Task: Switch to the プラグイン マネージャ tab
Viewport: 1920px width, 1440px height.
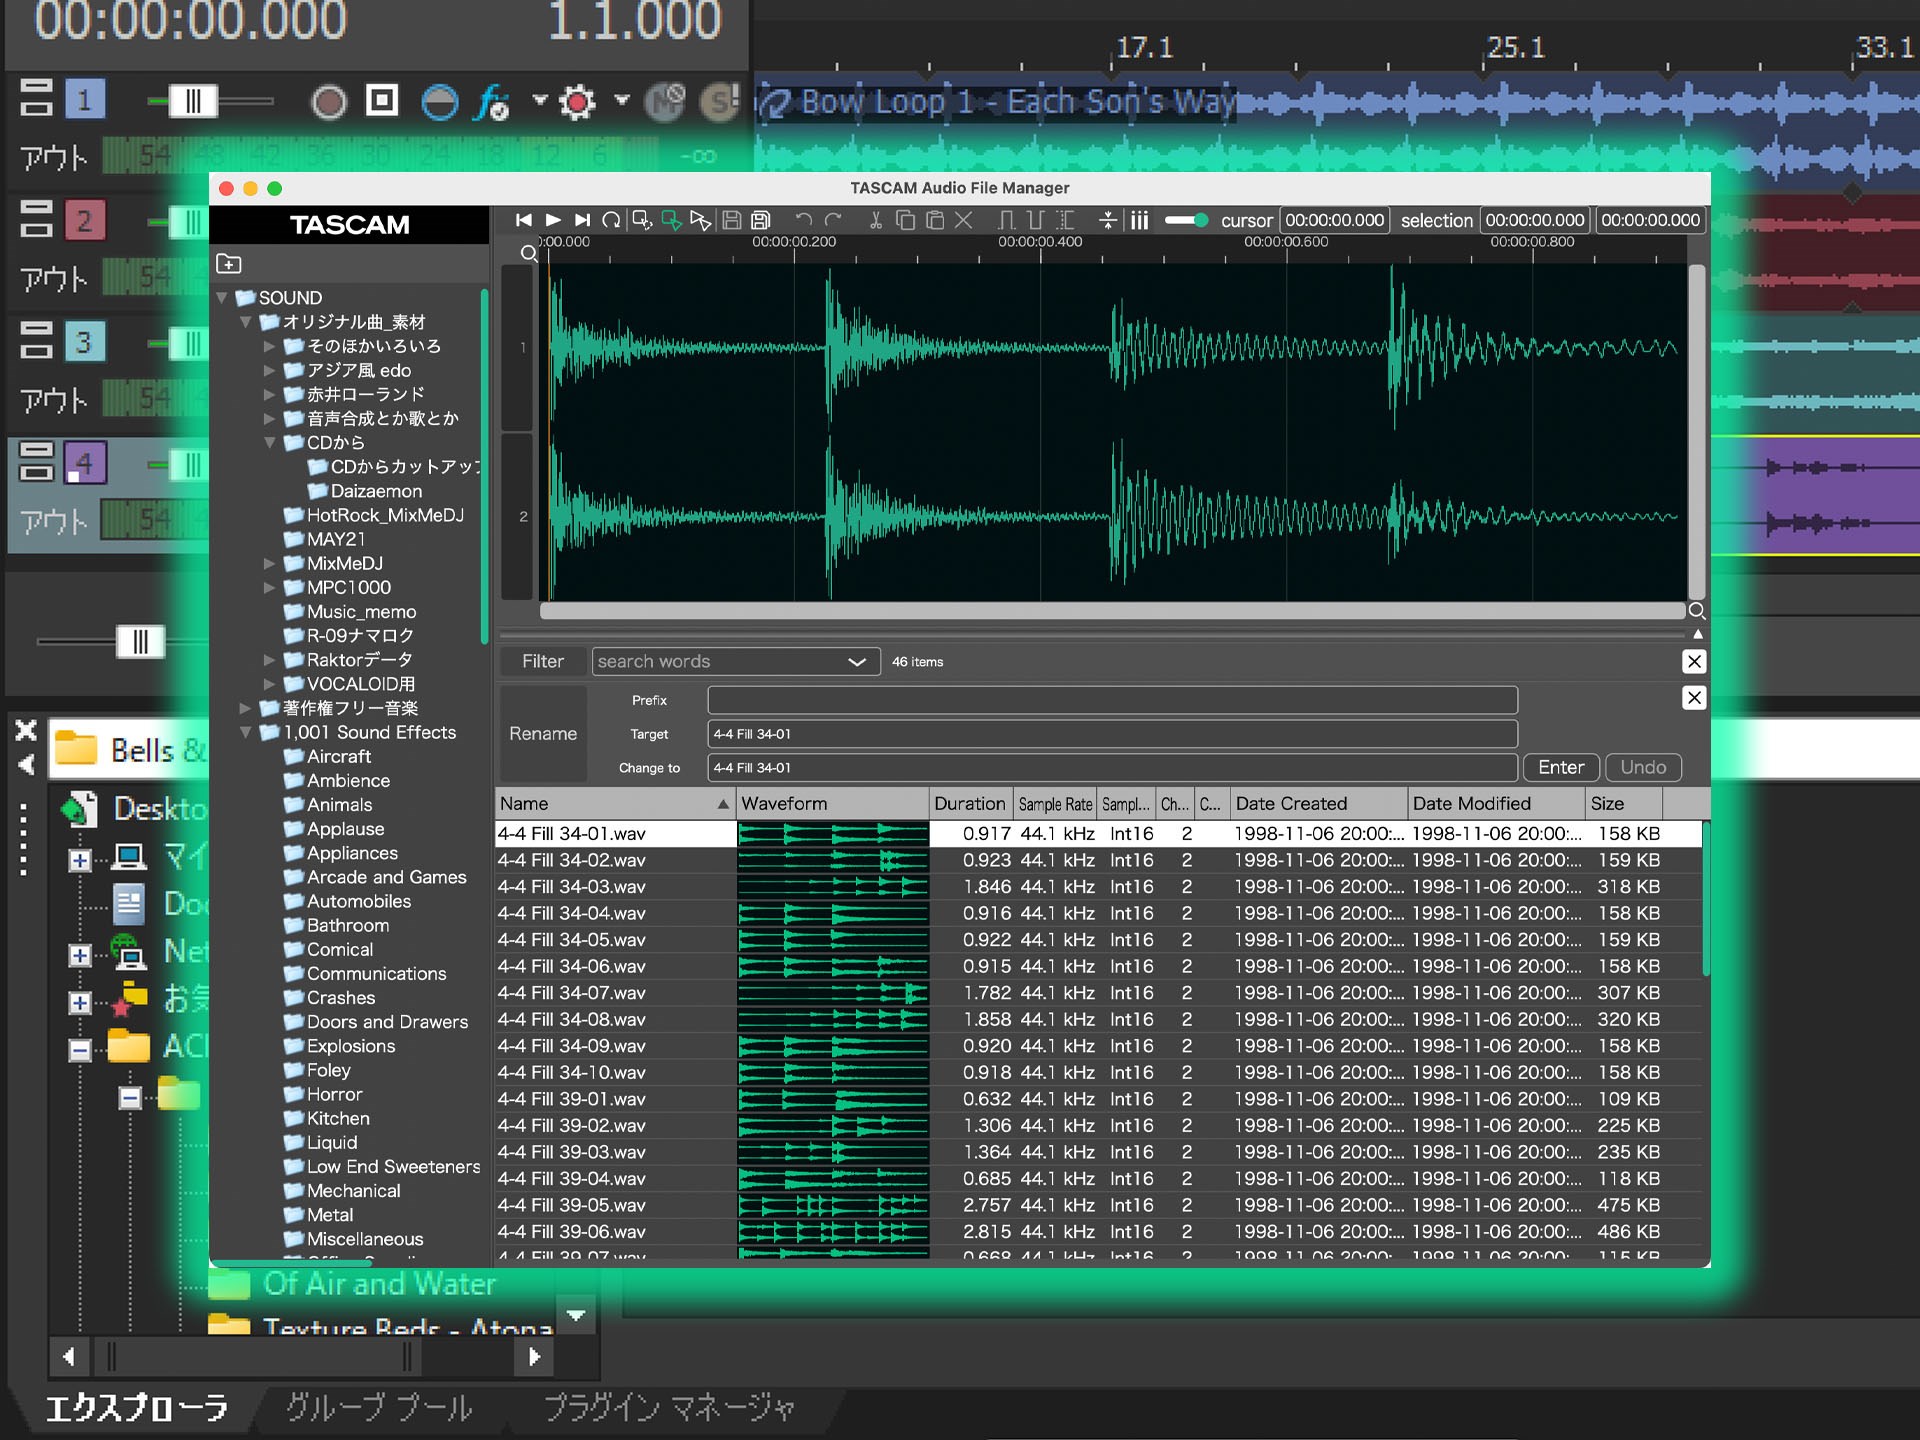Action: coord(668,1408)
